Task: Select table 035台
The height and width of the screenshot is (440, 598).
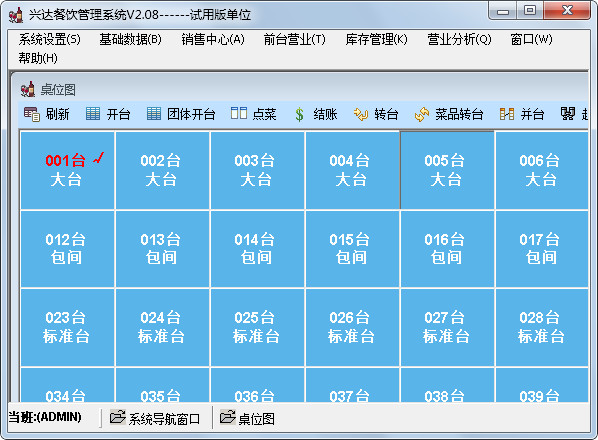Action: click(x=162, y=385)
